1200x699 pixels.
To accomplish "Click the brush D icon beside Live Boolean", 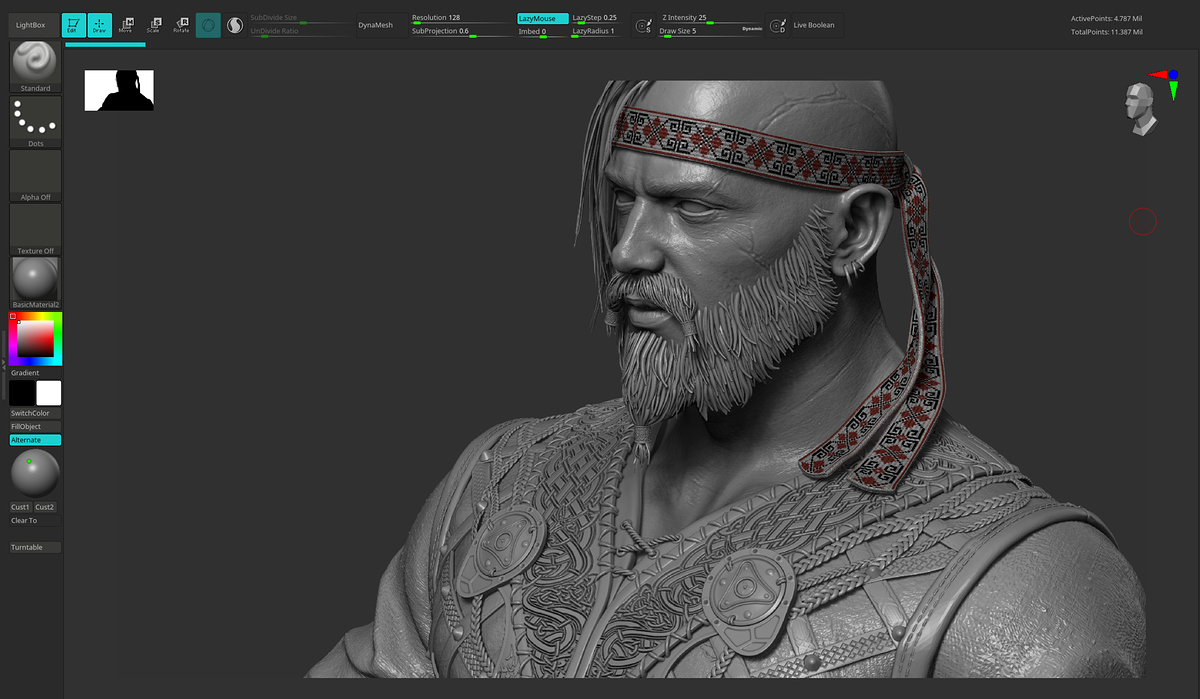I will pyautogui.click(x=777, y=25).
